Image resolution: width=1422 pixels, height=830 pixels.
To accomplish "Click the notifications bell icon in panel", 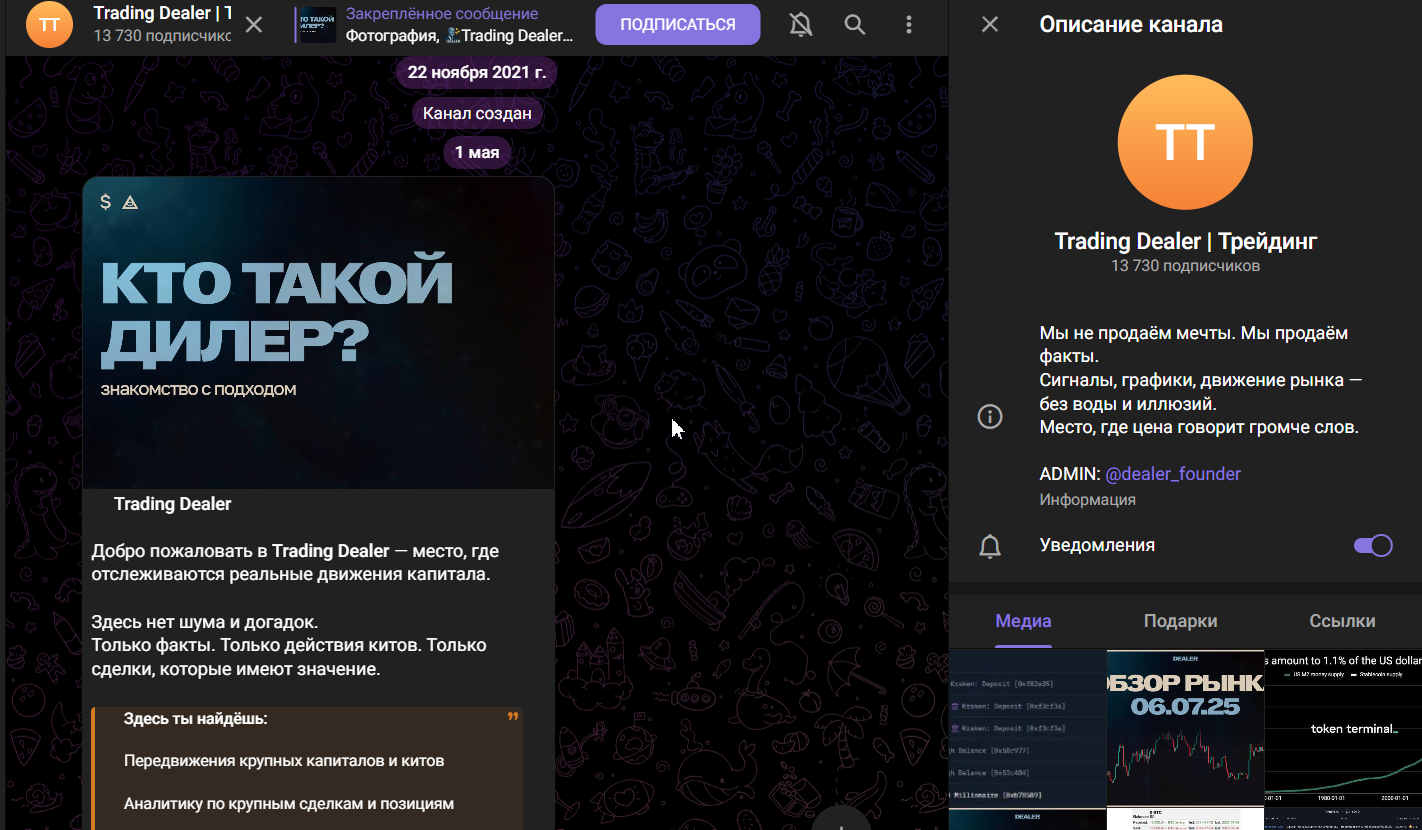I will coord(990,546).
